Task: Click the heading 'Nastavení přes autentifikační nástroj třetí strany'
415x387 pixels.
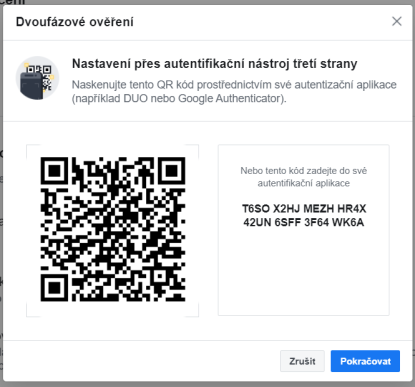Action: pos(215,64)
